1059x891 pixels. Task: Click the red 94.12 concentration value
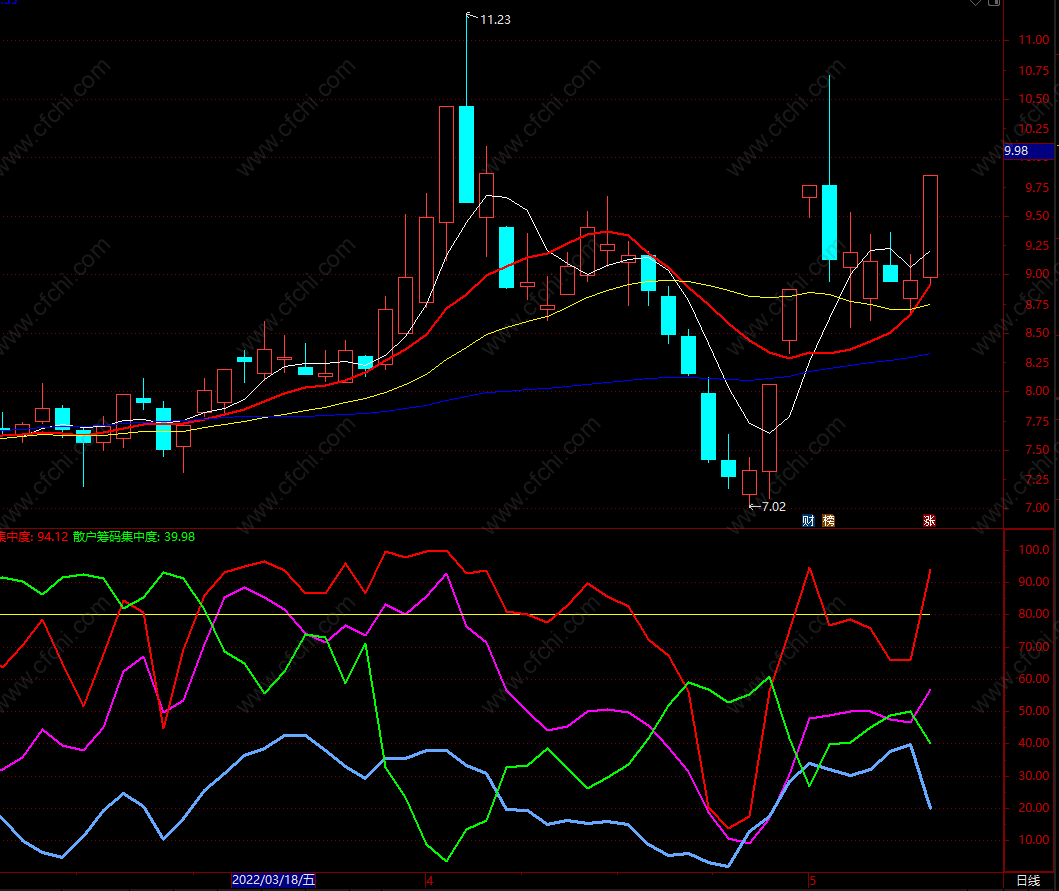click(53, 536)
